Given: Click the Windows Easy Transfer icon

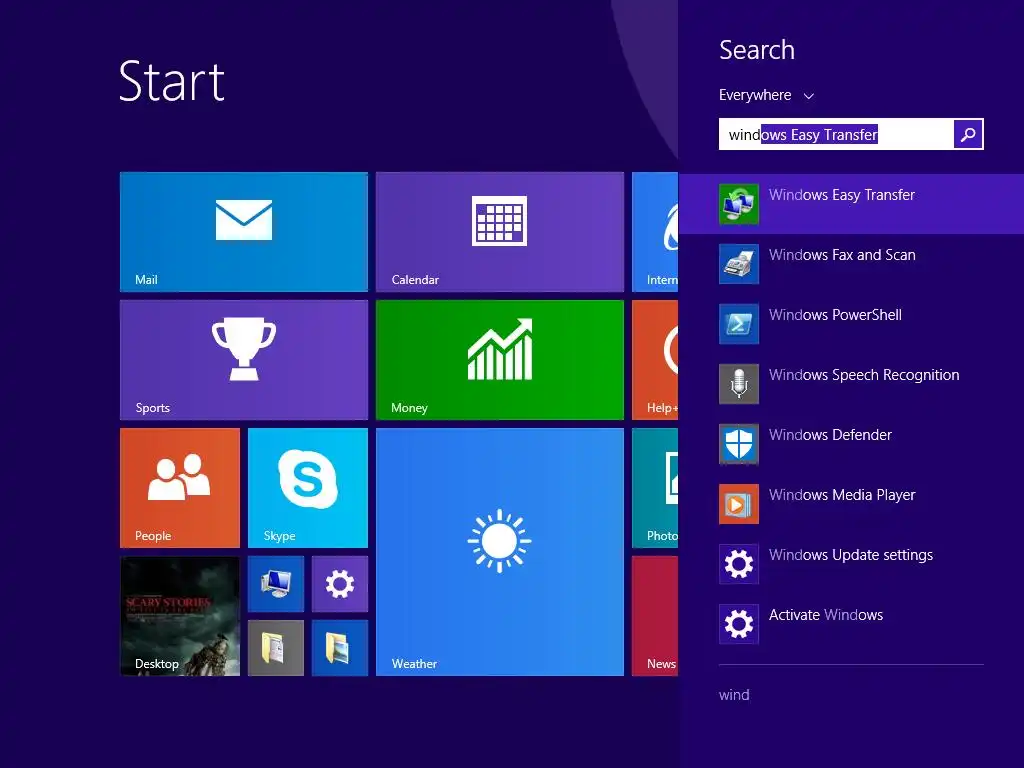Looking at the screenshot, I should point(739,204).
